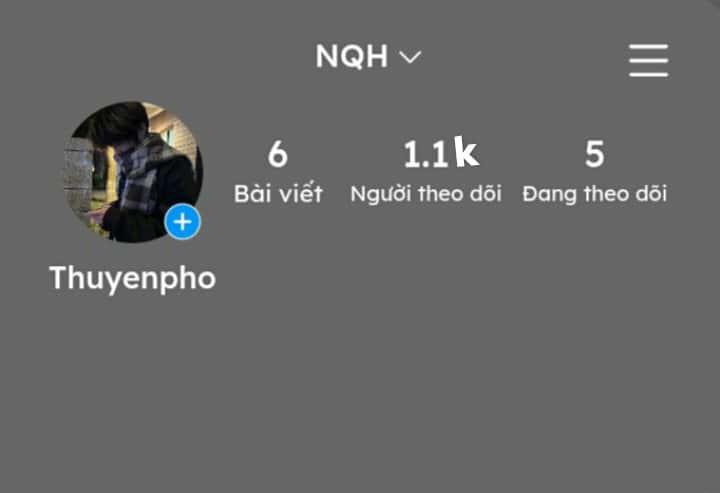The image size is (720, 493).
Task: Open the NQH account switcher
Action: click(x=368, y=56)
